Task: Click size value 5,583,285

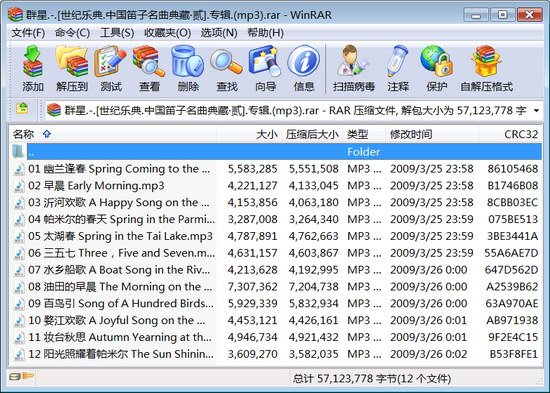Action: coord(253,169)
